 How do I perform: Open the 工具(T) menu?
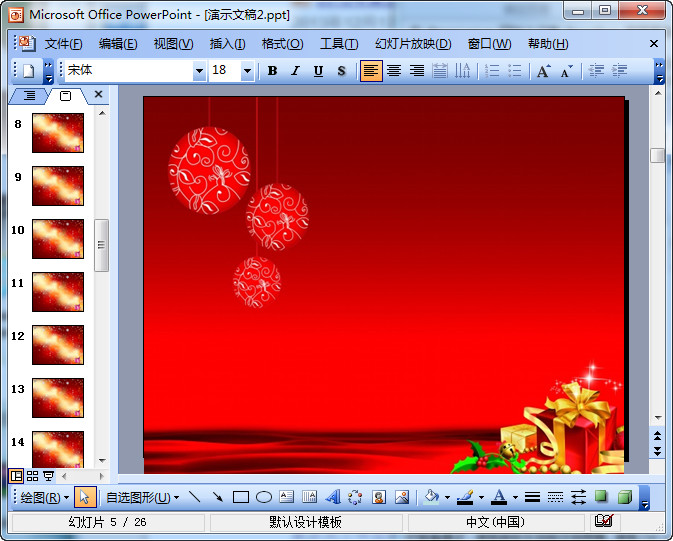click(339, 44)
